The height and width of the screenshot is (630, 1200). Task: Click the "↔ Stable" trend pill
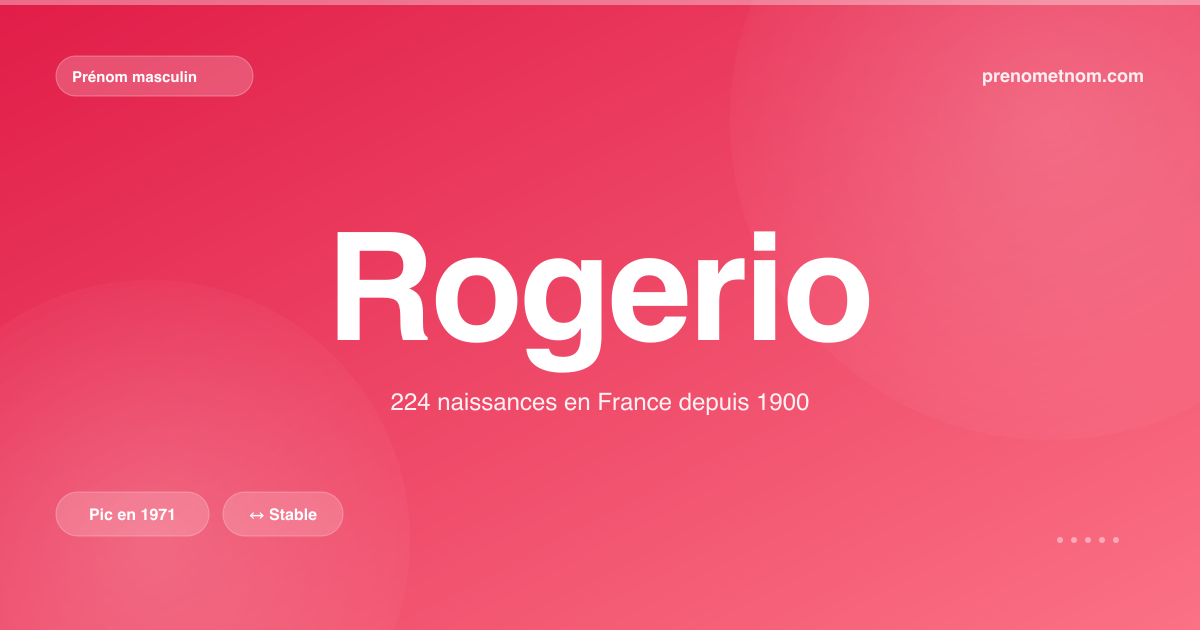click(x=283, y=514)
